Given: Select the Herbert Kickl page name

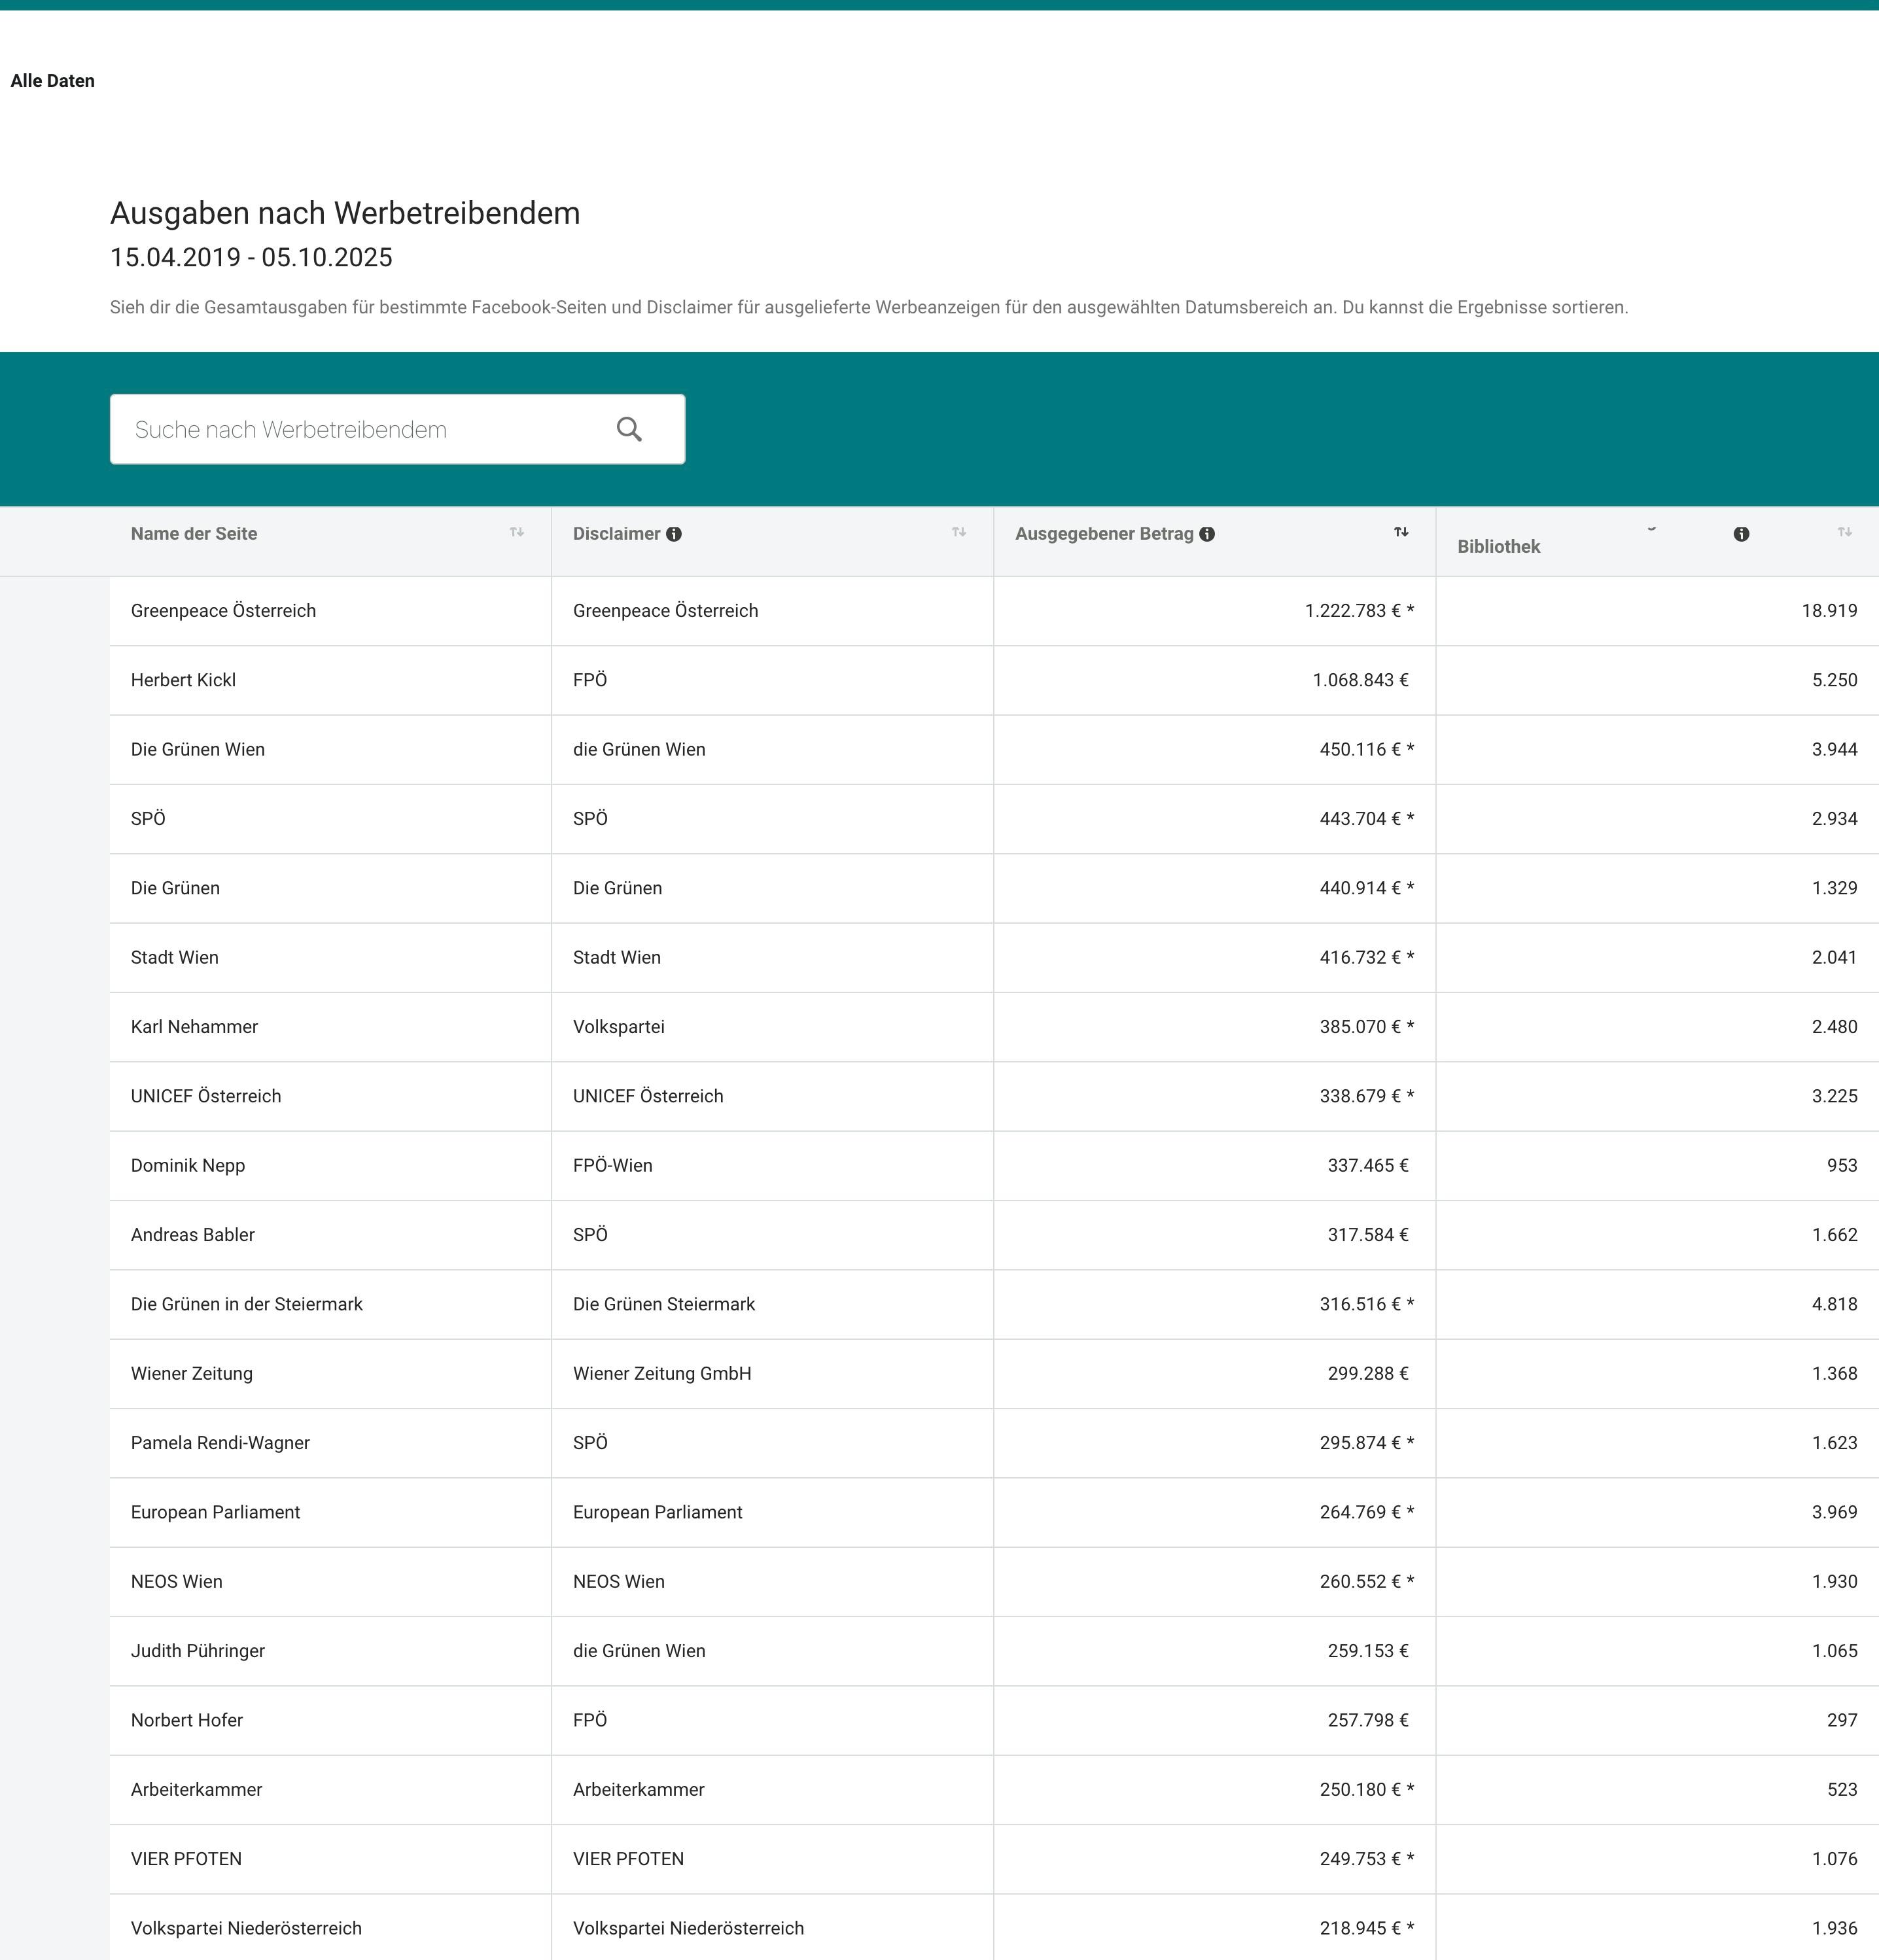Looking at the screenshot, I should [x=183, y=680].
